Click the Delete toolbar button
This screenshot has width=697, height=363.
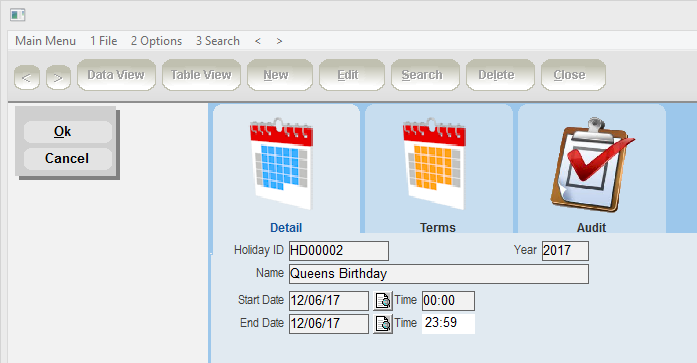tap(500, 75)
